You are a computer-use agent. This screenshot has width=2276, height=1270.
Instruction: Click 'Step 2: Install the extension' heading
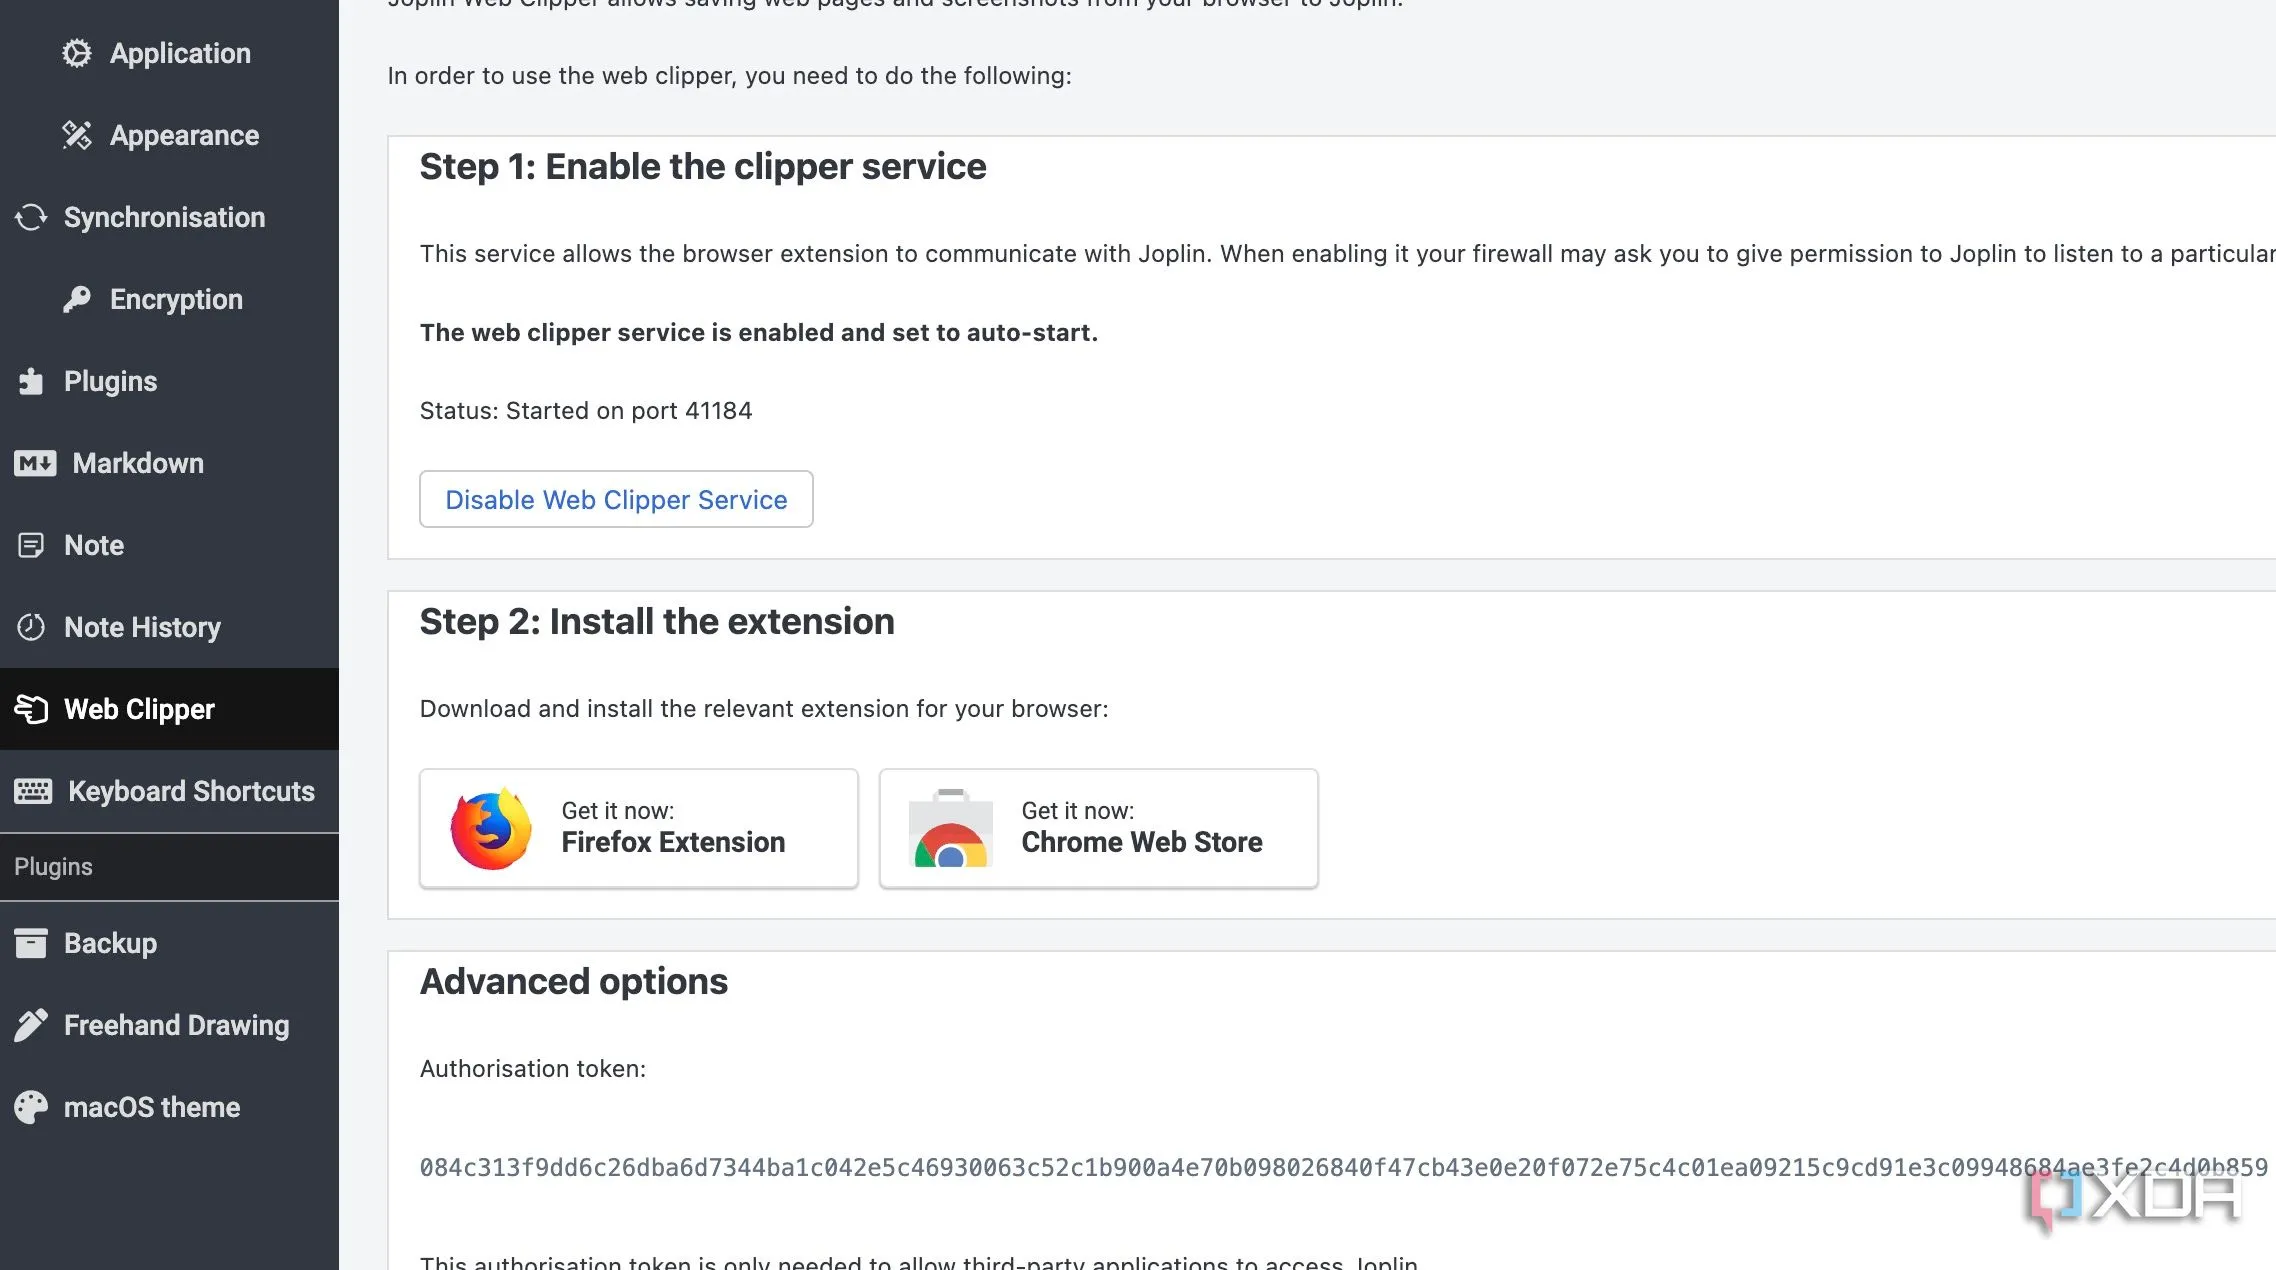(657, 621)
